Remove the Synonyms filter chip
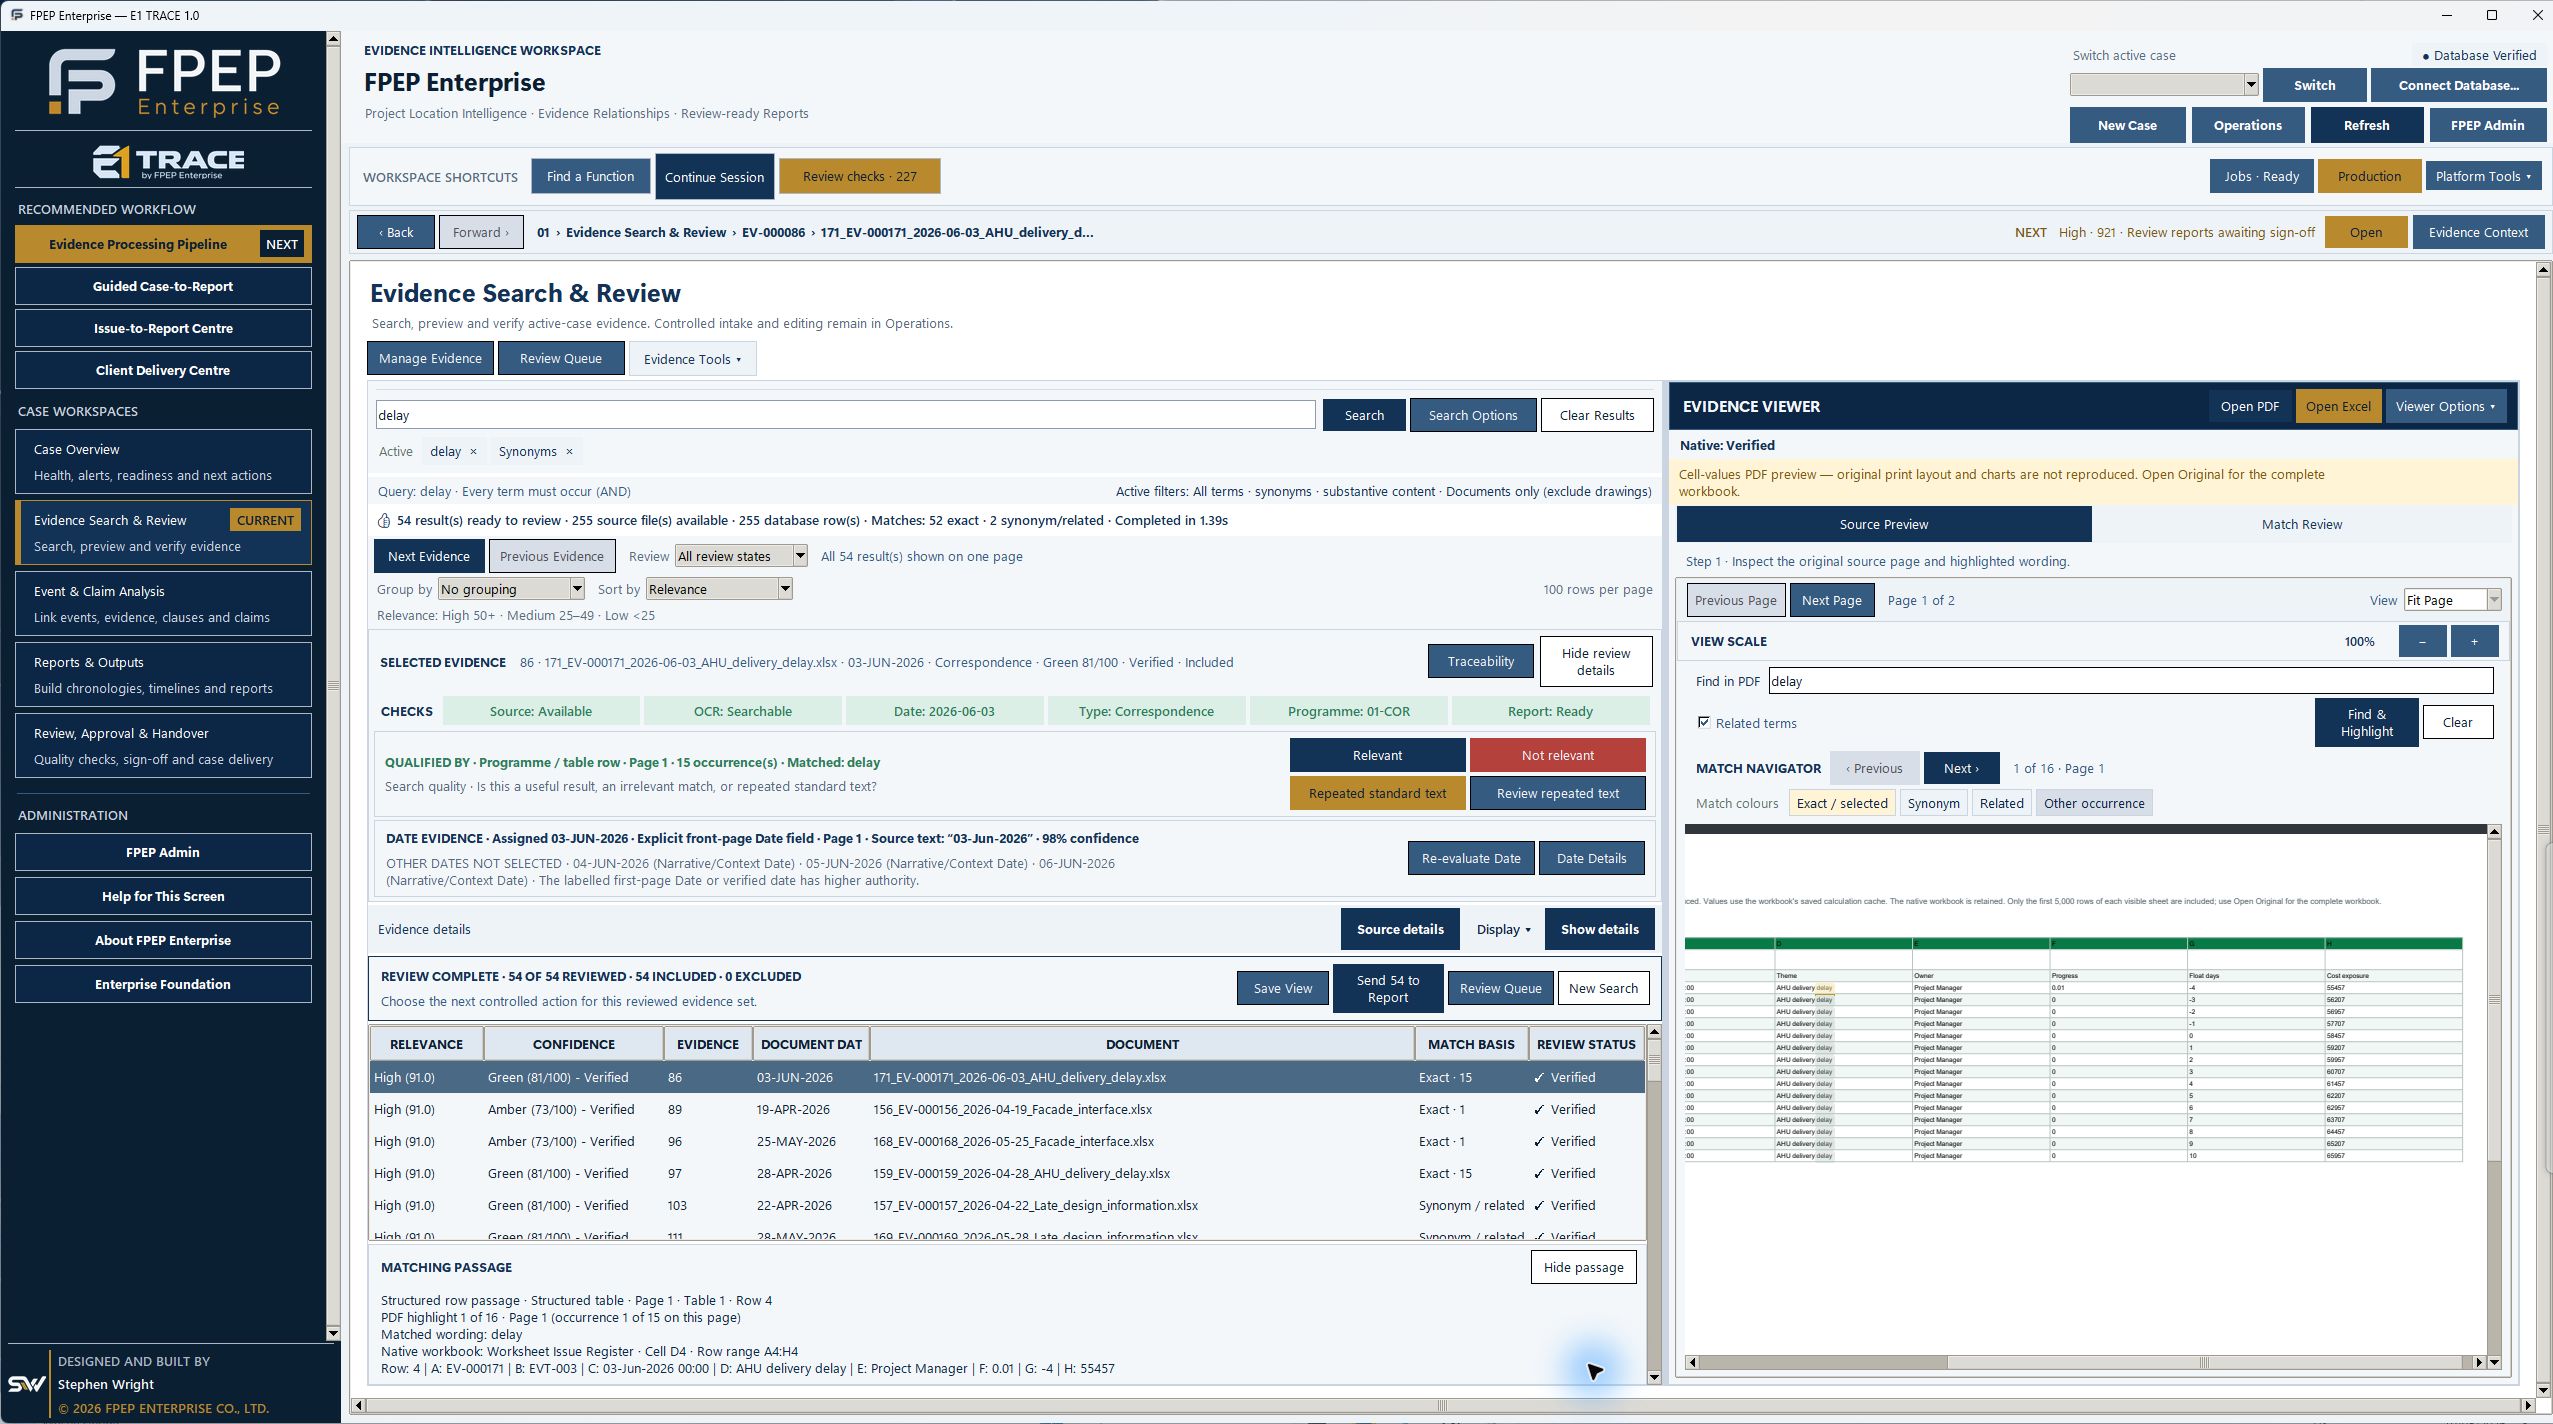 pos(569,452)
